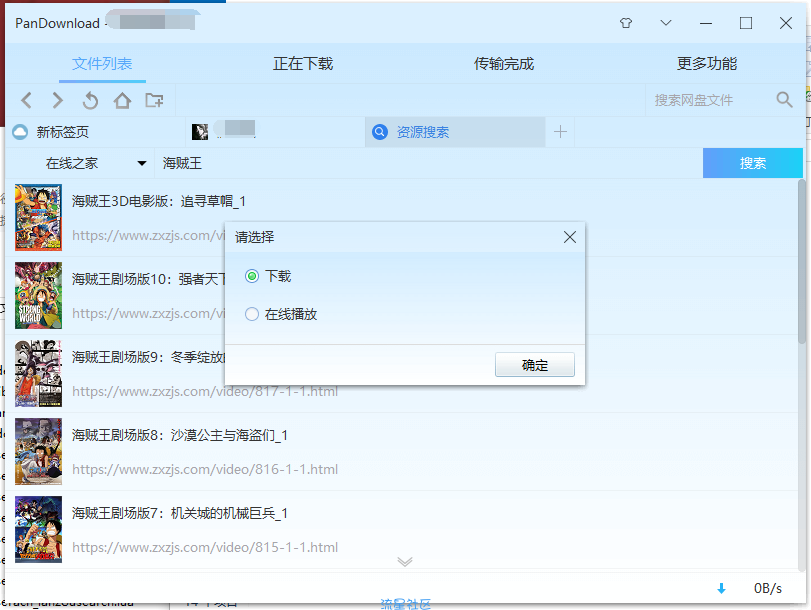Viewport: 811px width, 610px height.
Task: Confirm with the 确定 button
Action: [535, 365]
